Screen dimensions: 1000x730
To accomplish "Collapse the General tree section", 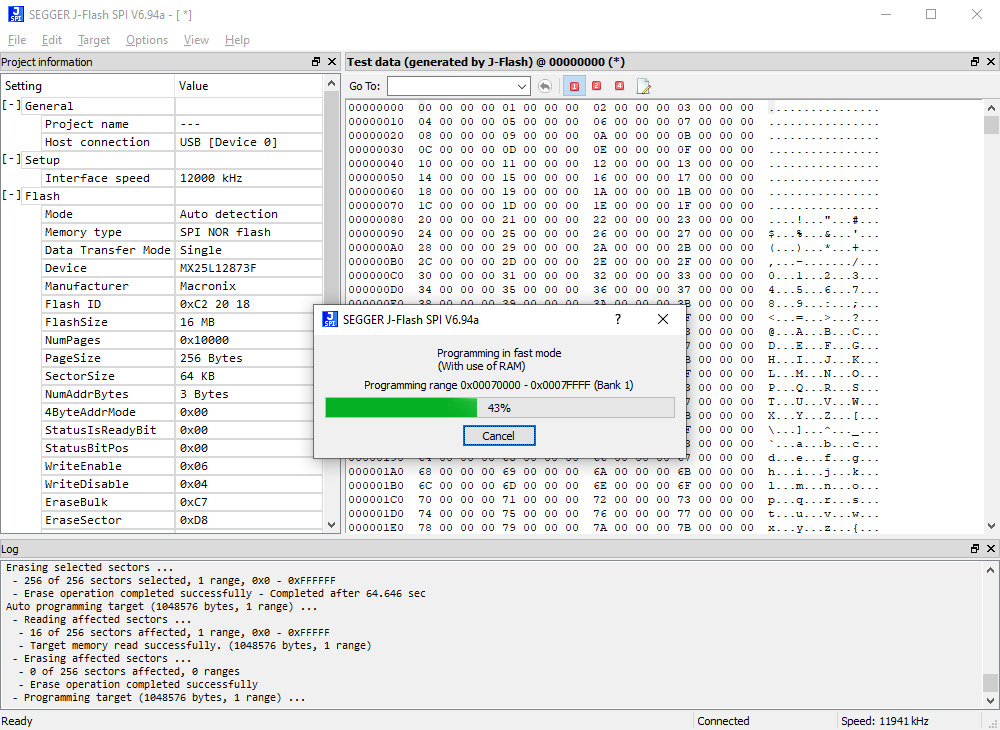I will pyautogui.click(x=11, y=106).
